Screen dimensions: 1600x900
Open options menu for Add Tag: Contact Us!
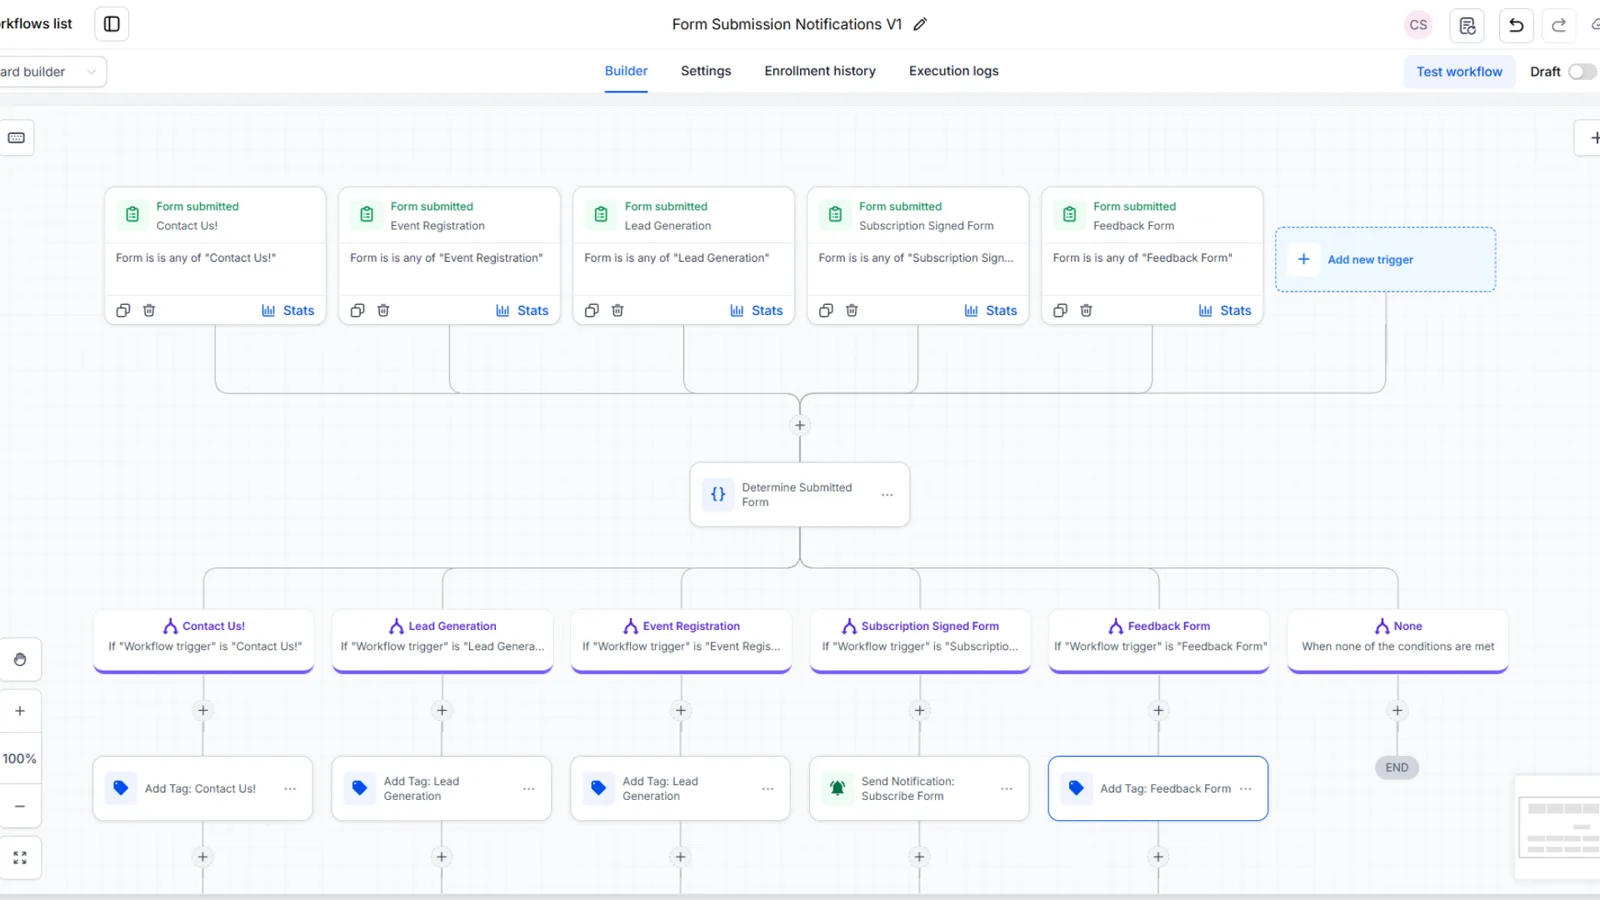tap(290, 789)
